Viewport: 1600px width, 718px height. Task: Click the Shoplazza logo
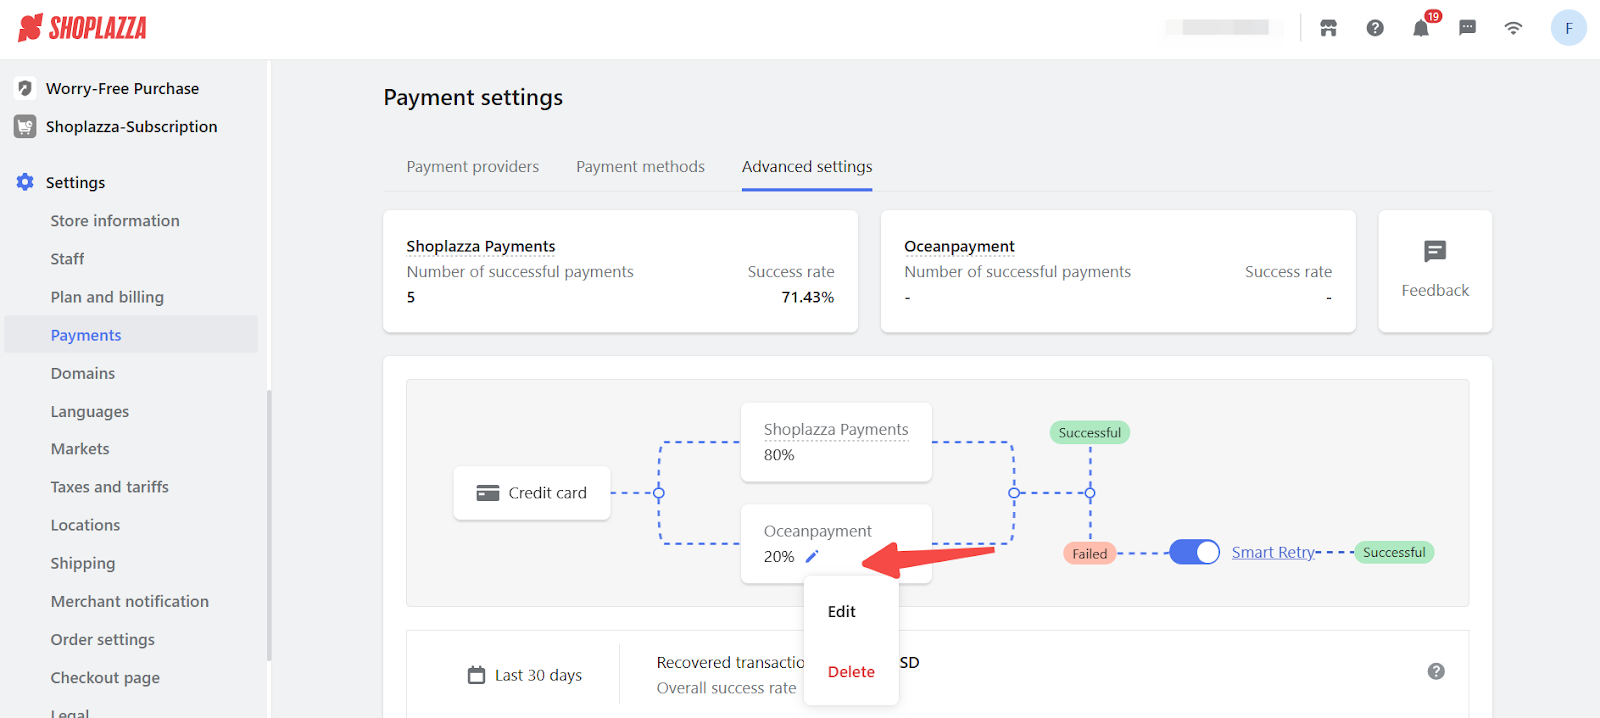(82, 28)
